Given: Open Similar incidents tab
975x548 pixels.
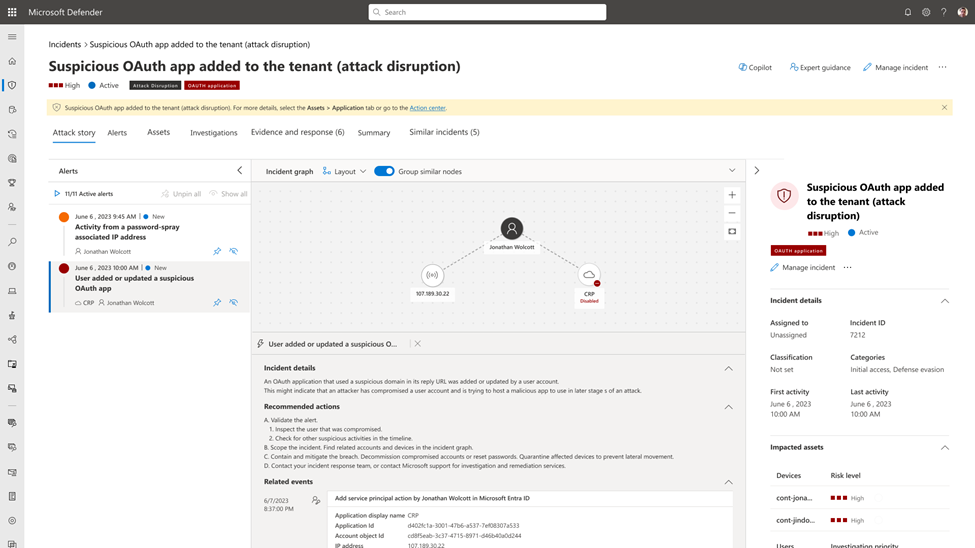Looking at the screenshot, I should [444, 132].
